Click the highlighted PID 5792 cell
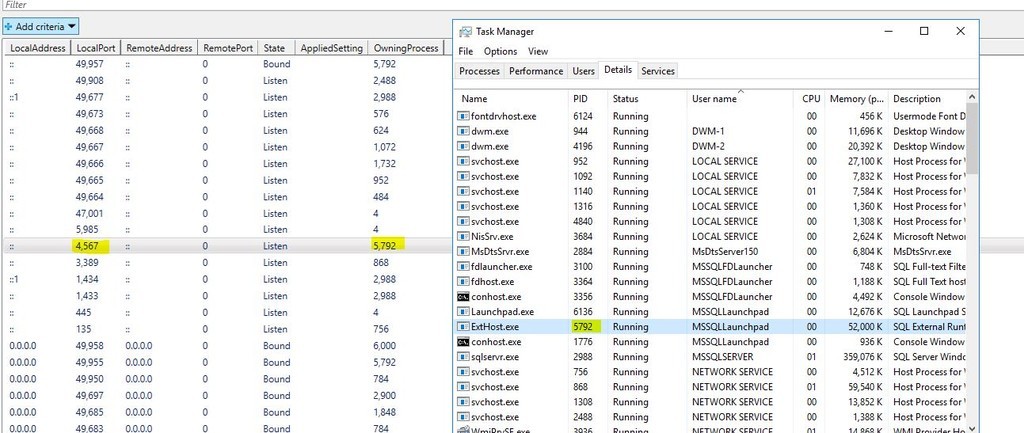1024x433 pixels. click(586, 327)
